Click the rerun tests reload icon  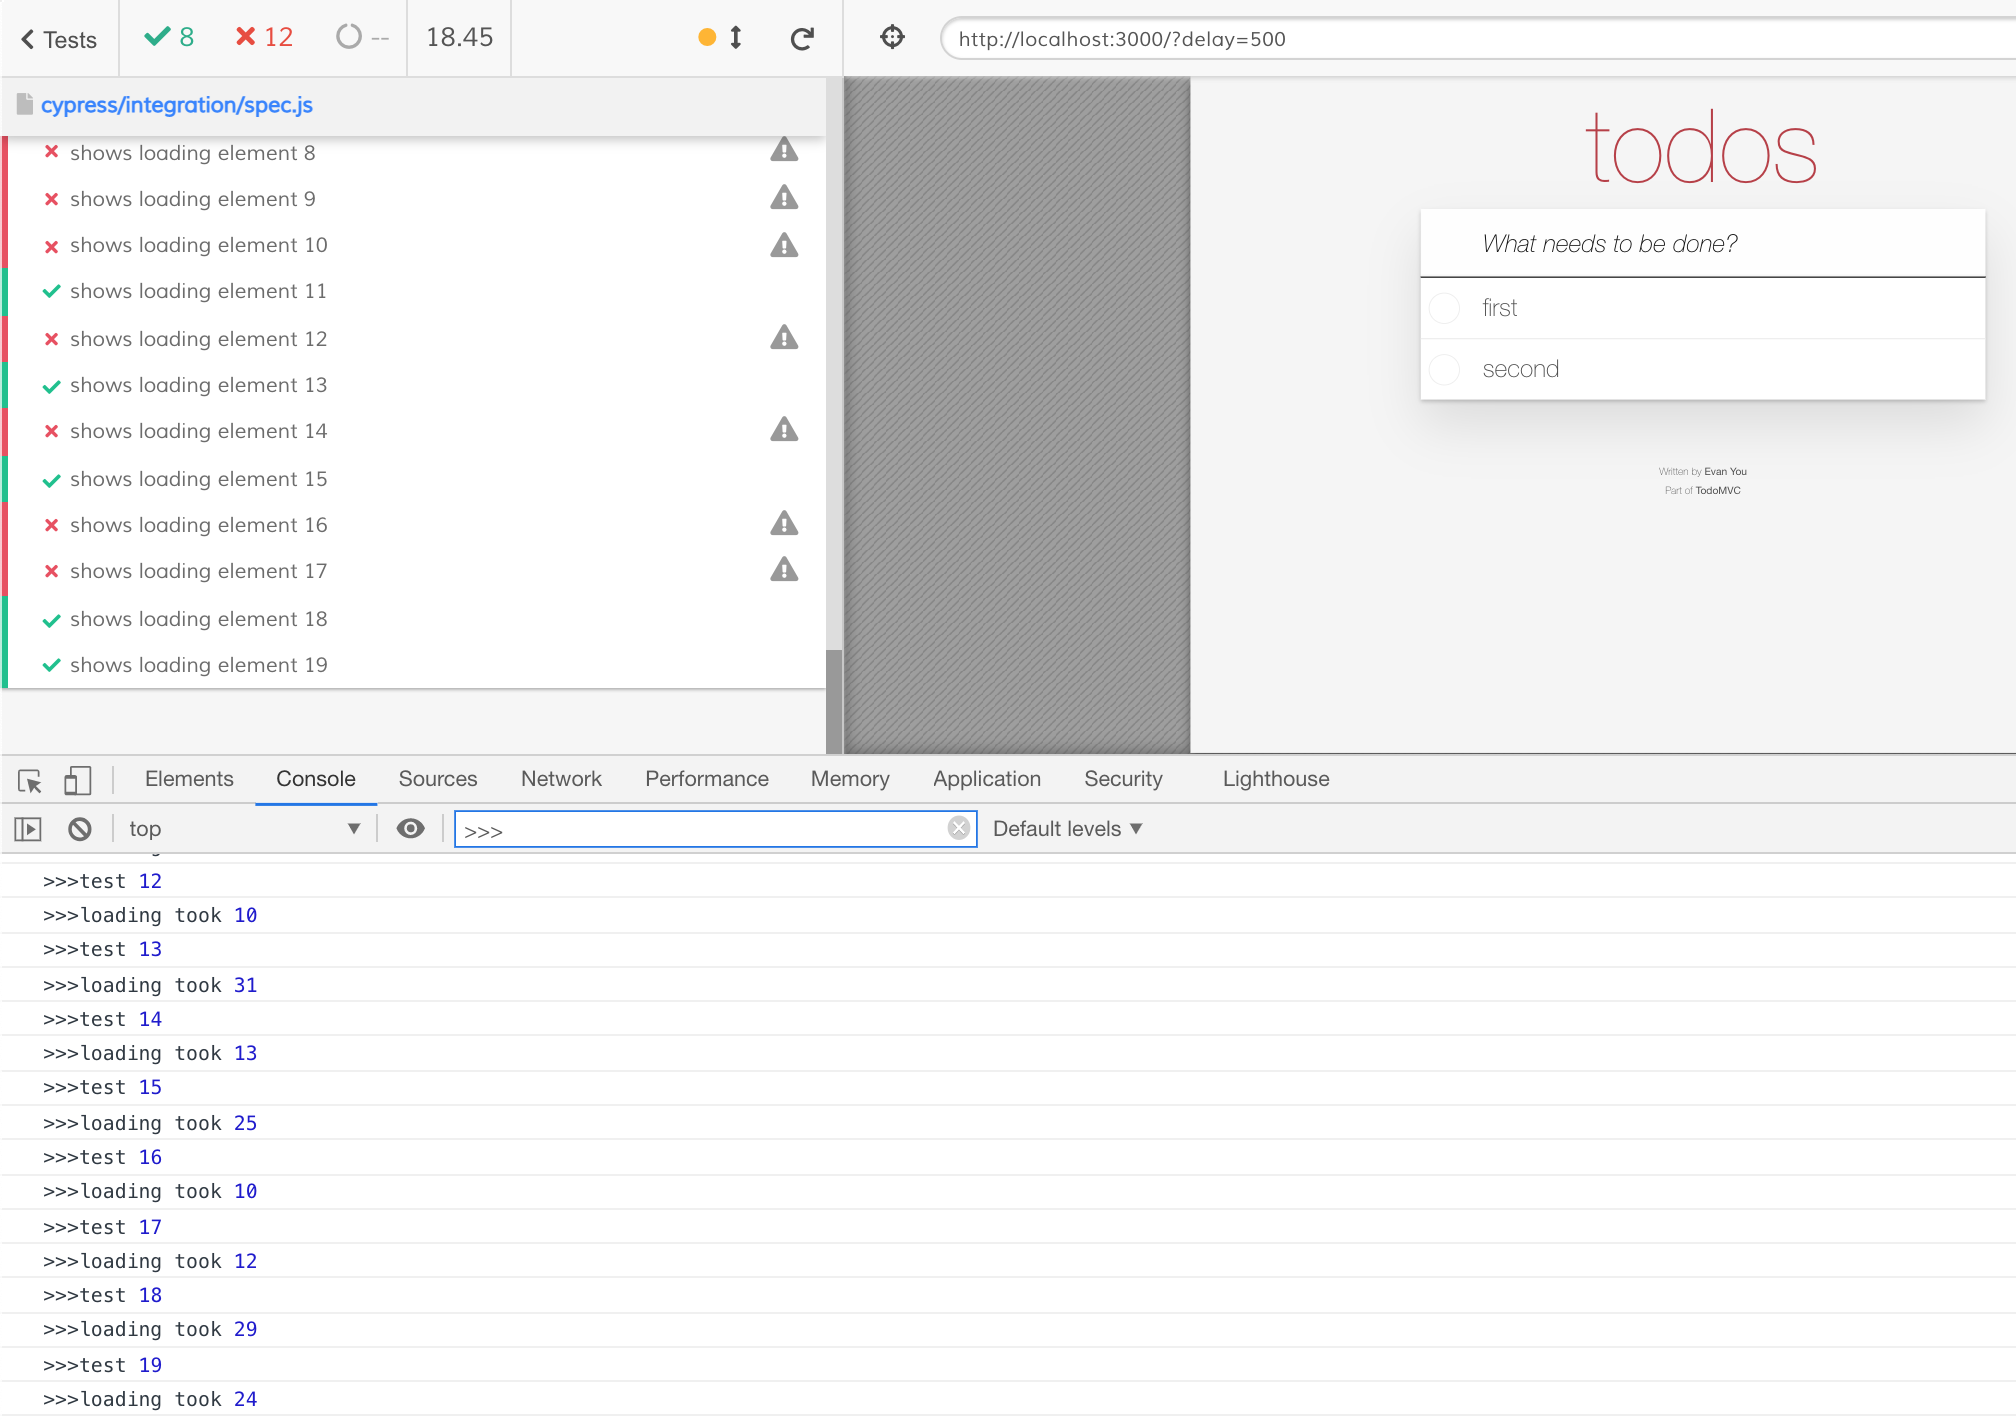tap(801, 39)
